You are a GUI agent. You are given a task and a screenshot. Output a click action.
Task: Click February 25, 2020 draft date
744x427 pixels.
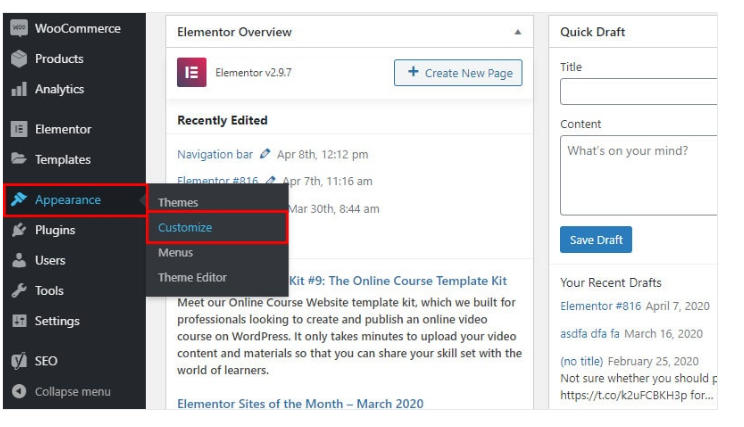(x=653, y=362)
